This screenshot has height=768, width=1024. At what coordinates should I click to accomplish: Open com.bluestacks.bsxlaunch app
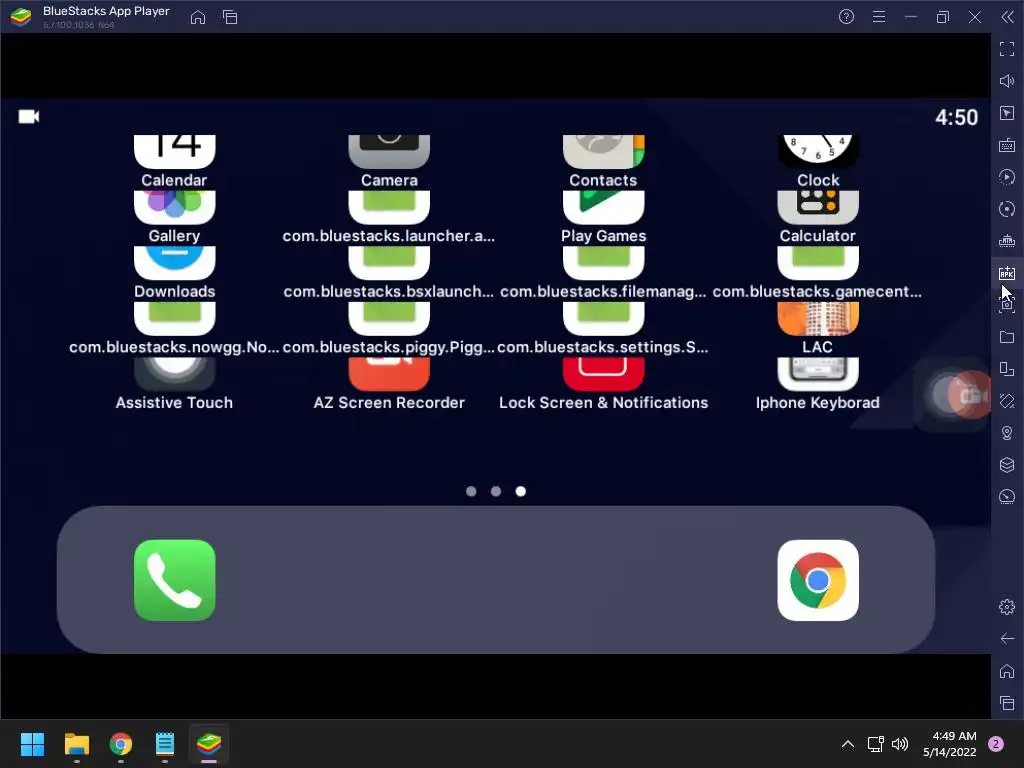pyautogui.click(x=389, y=263)
